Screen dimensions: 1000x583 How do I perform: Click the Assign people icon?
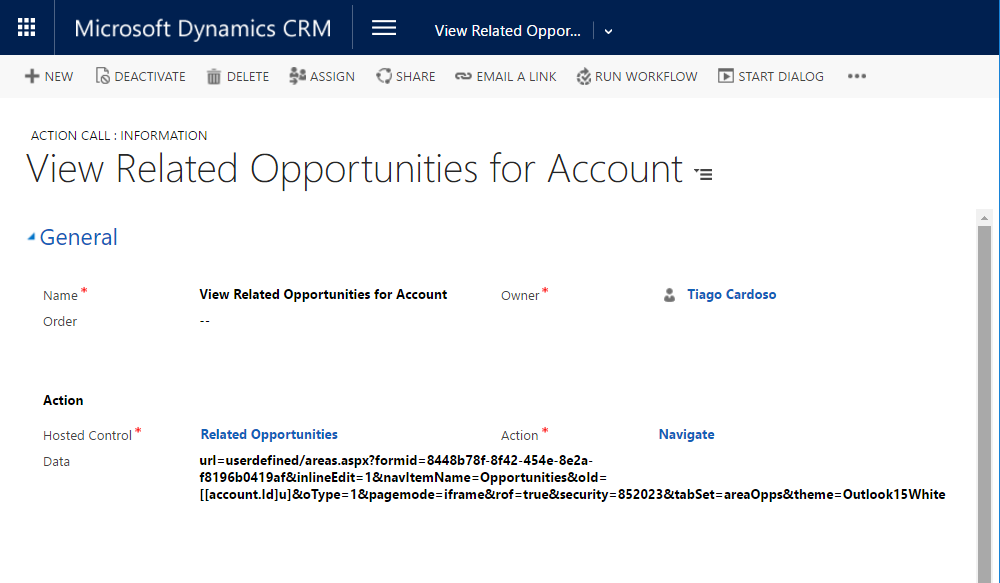point(297,76)
